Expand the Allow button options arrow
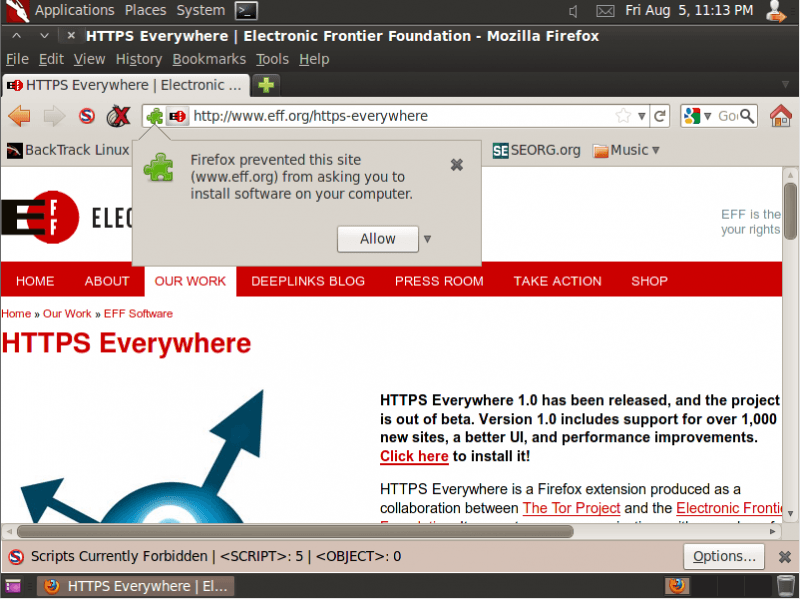 tap(428, 239)
